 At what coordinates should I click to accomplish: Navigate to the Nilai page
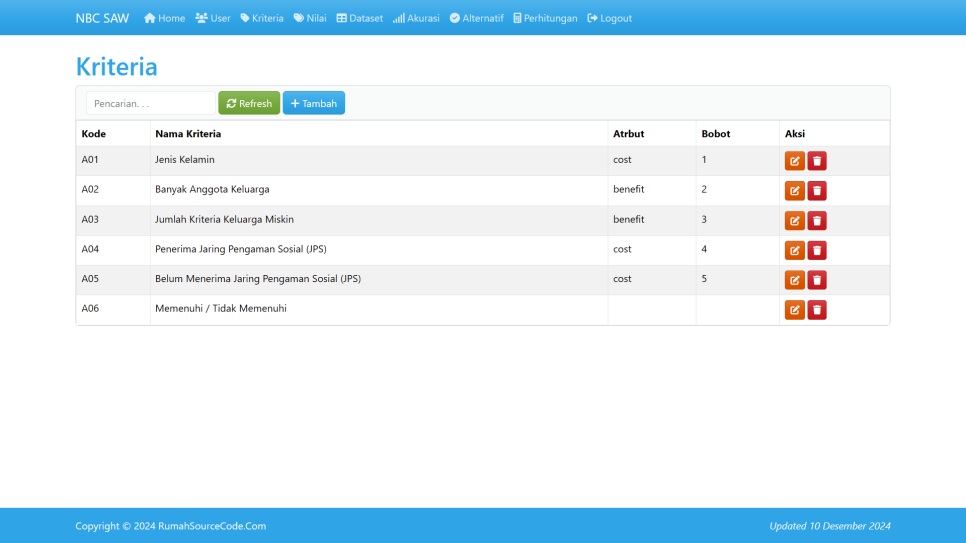tap(310, 18)
